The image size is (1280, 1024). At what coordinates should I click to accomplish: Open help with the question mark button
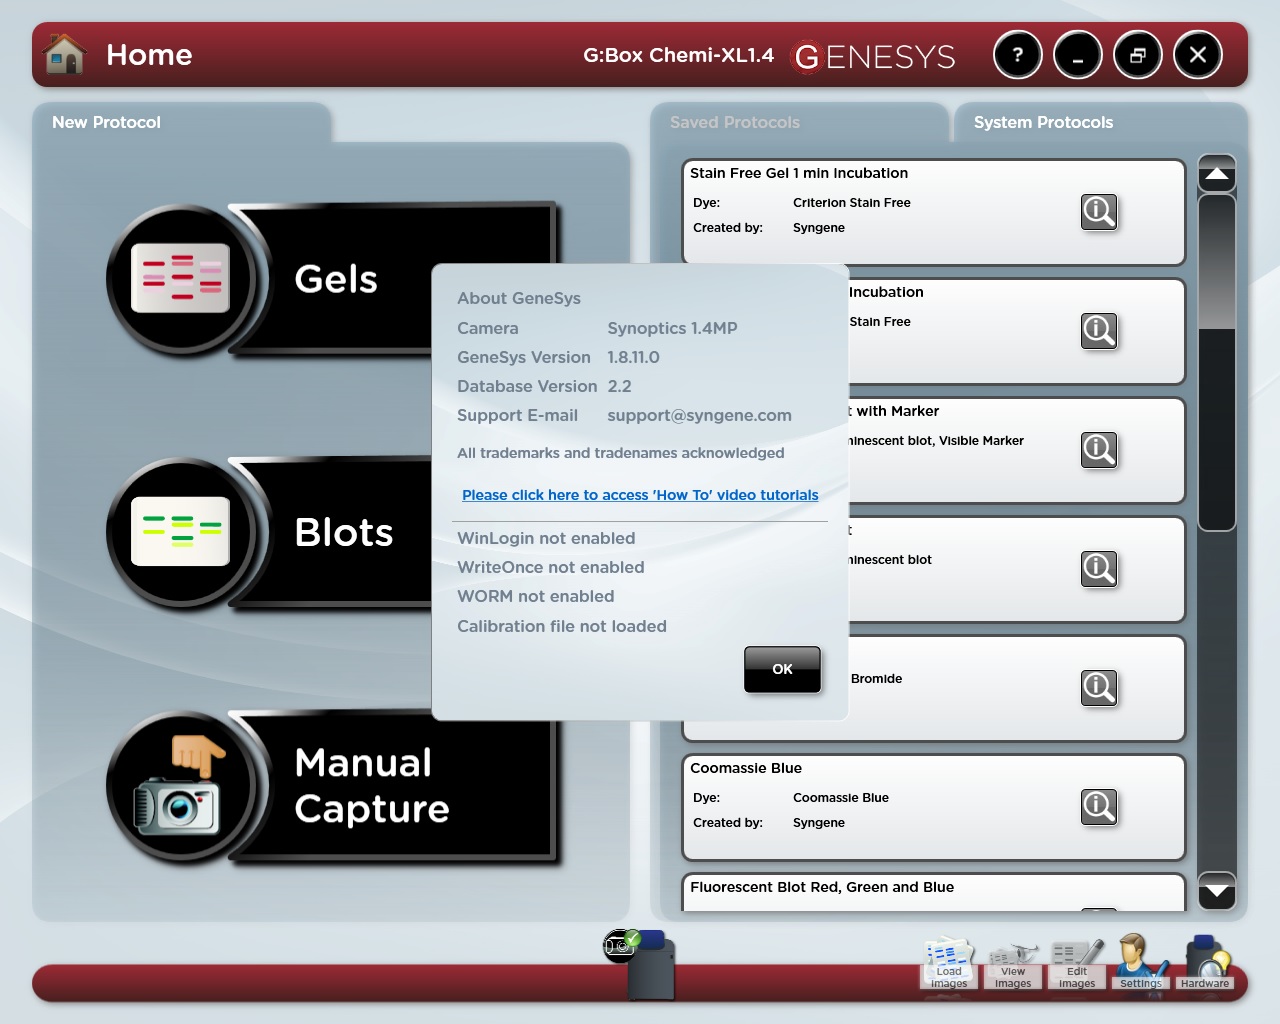(x=1018, y=55)
